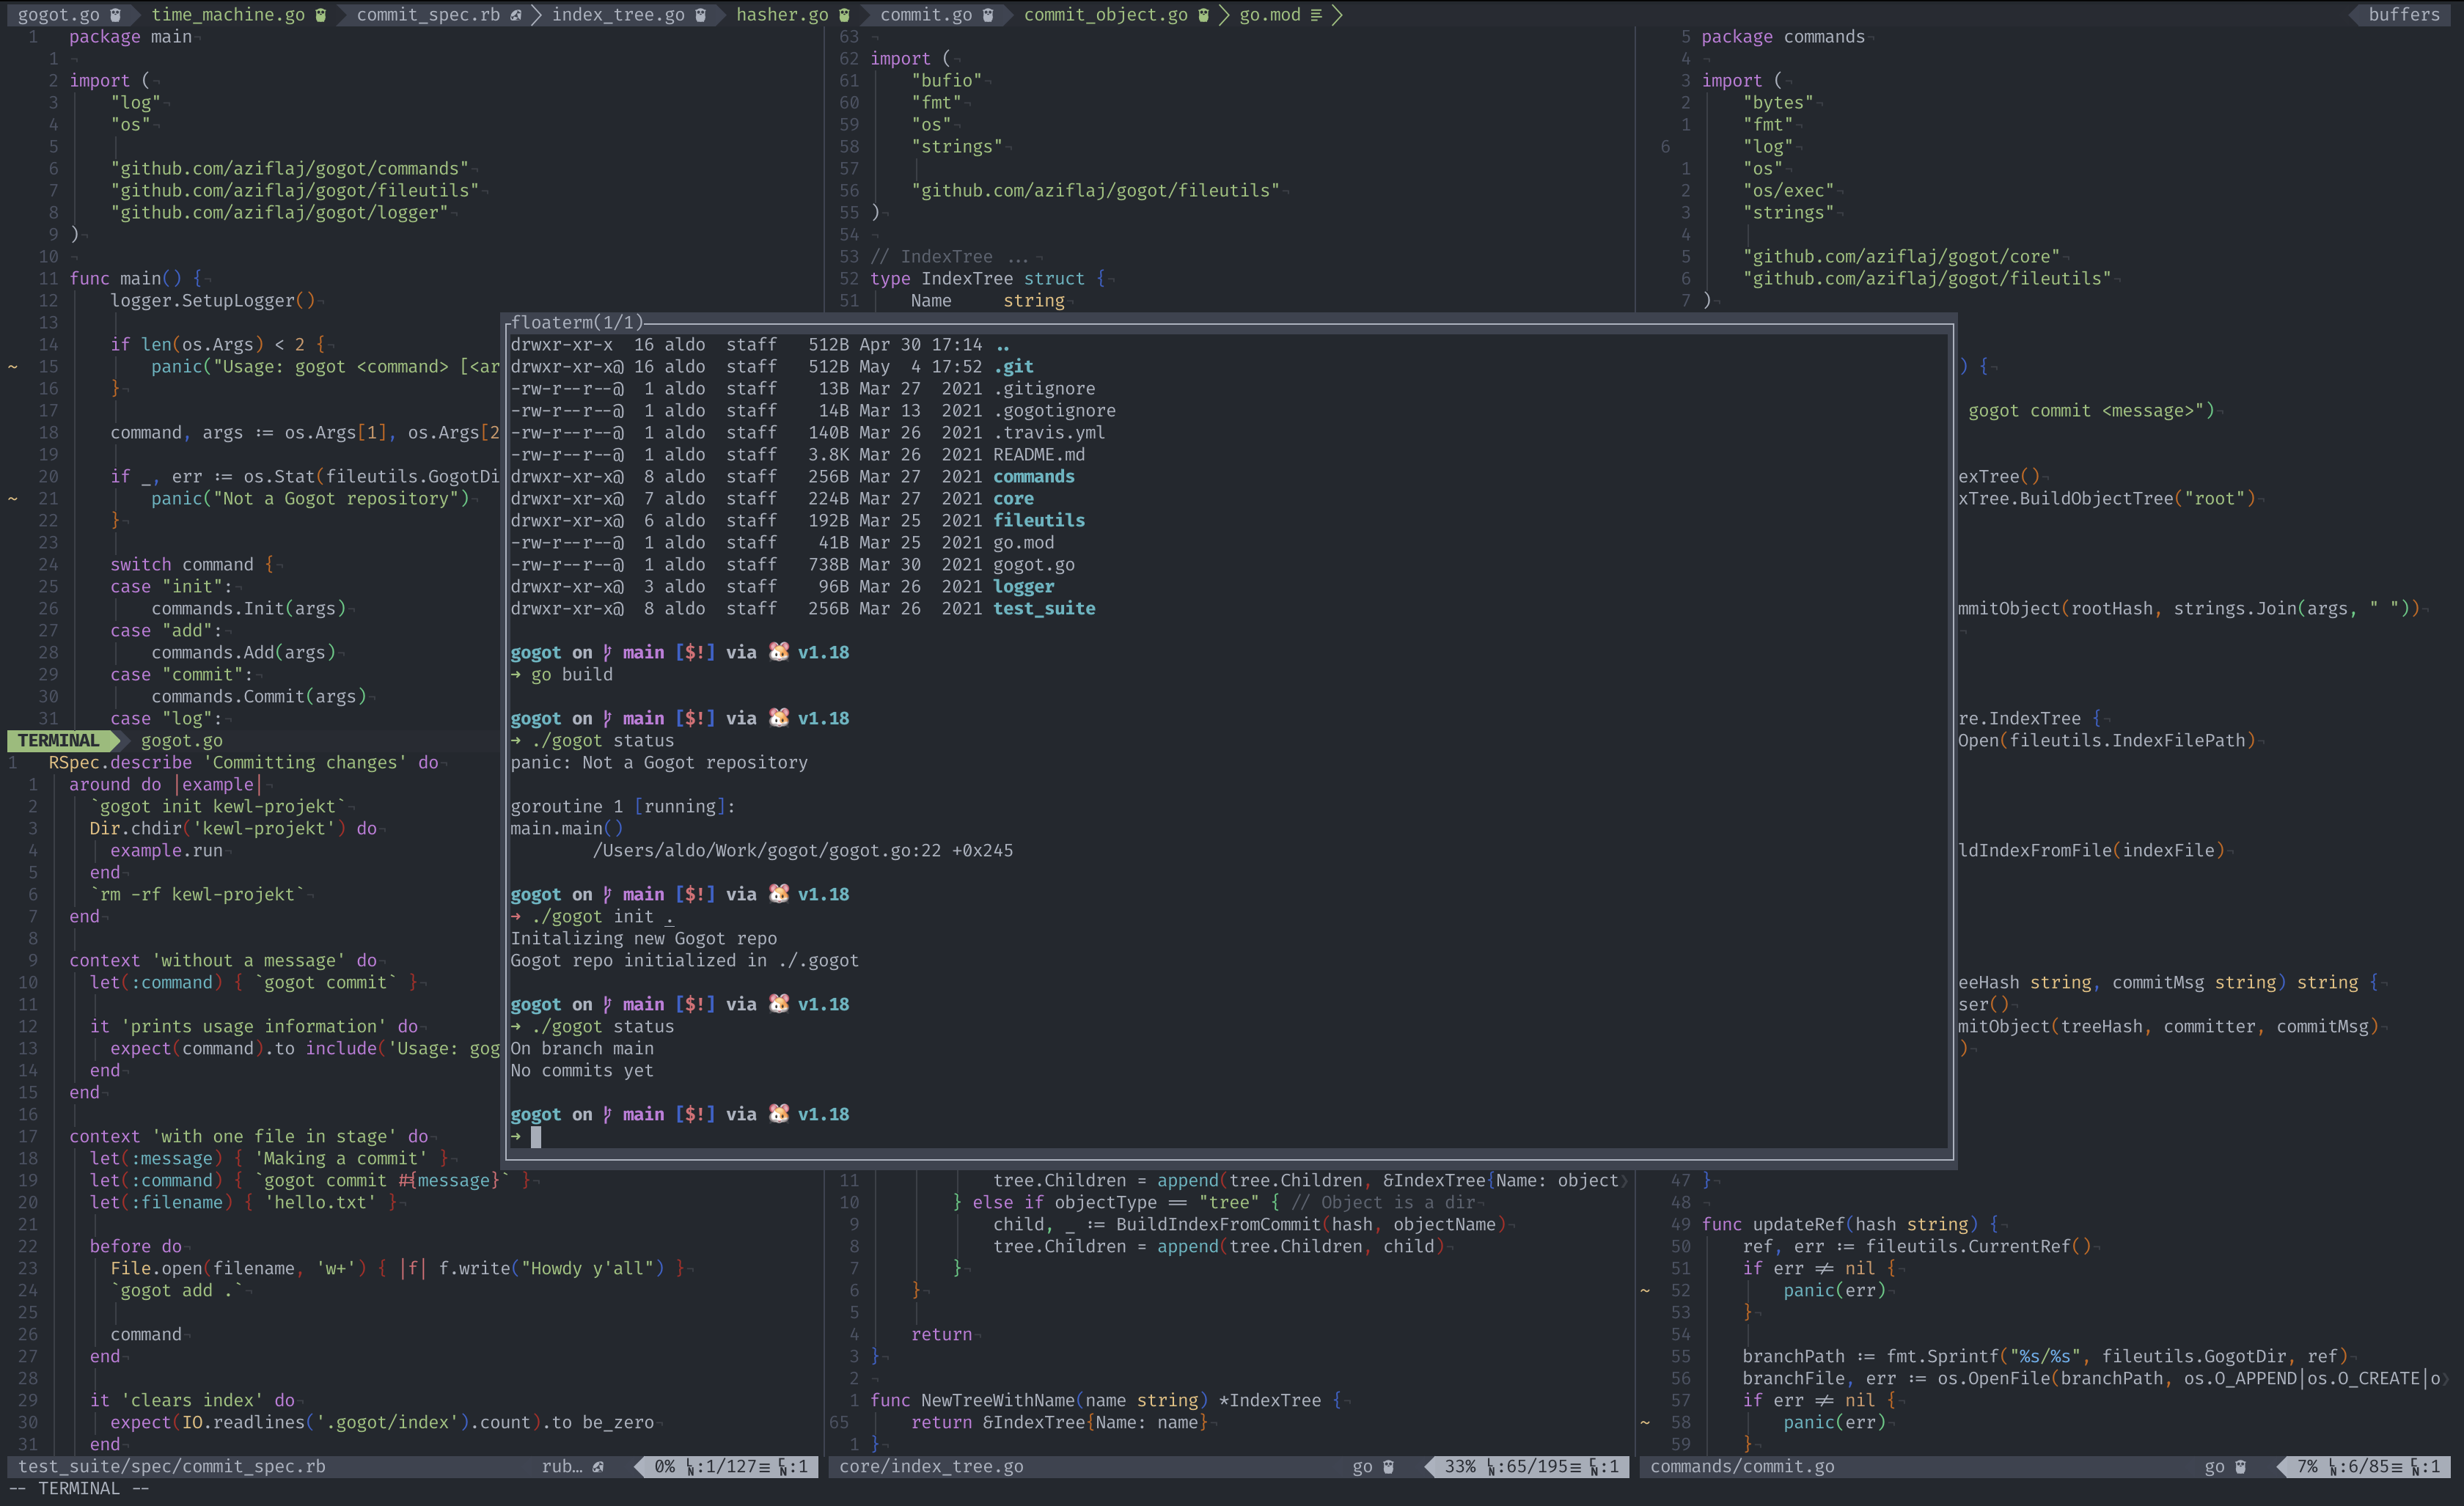Click the logger directory in floaterm listing

coord(1023,586)
